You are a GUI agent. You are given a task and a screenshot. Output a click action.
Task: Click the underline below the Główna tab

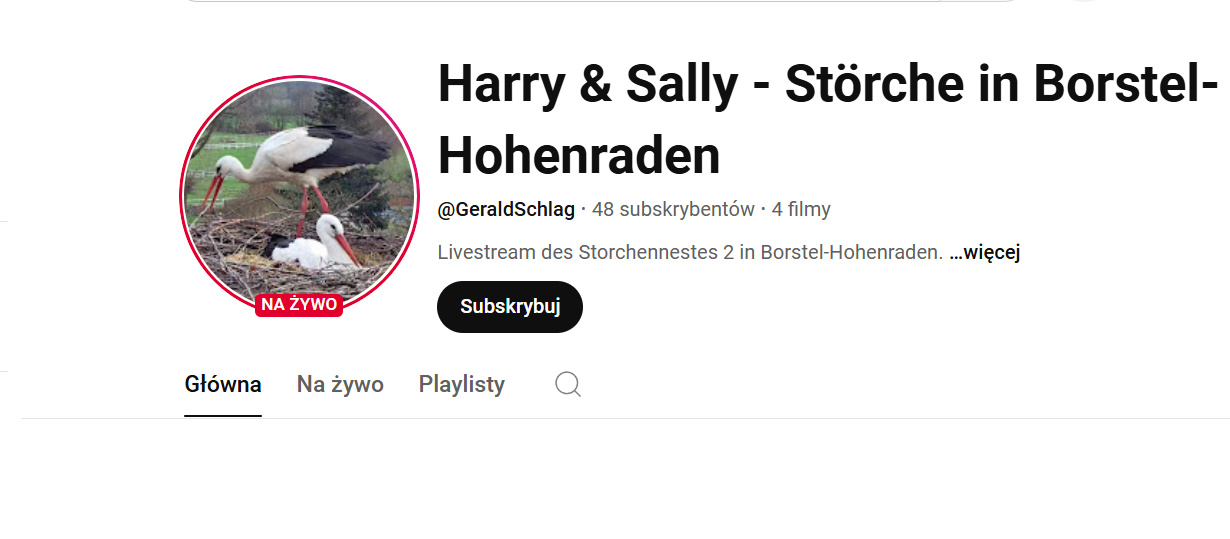click(x=223, y=416)
